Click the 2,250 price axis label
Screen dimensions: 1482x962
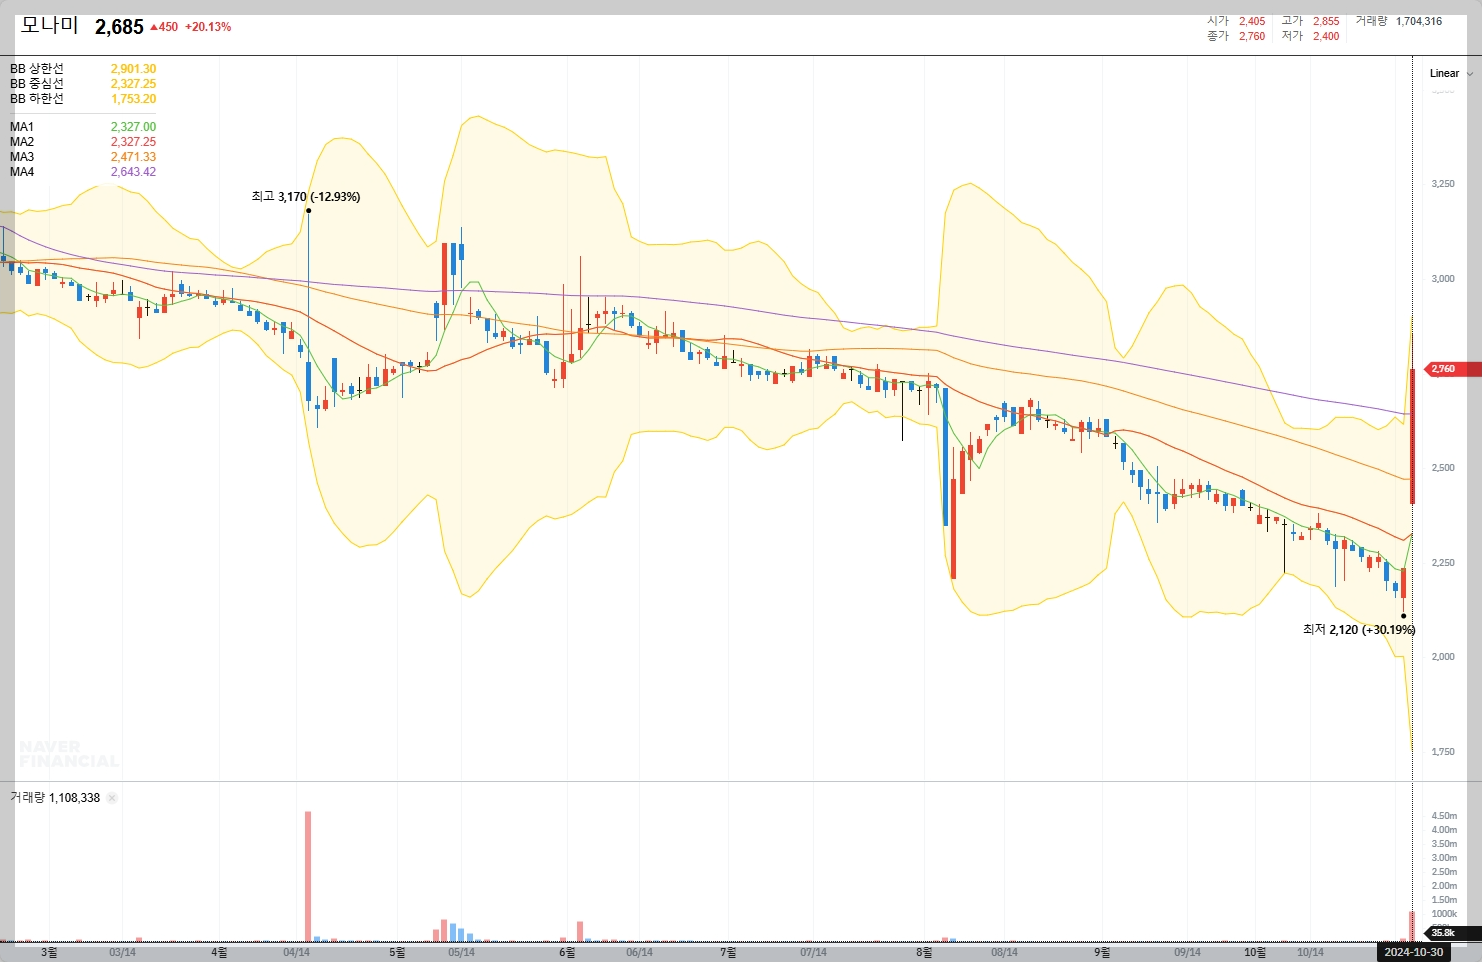point(1443,563)
